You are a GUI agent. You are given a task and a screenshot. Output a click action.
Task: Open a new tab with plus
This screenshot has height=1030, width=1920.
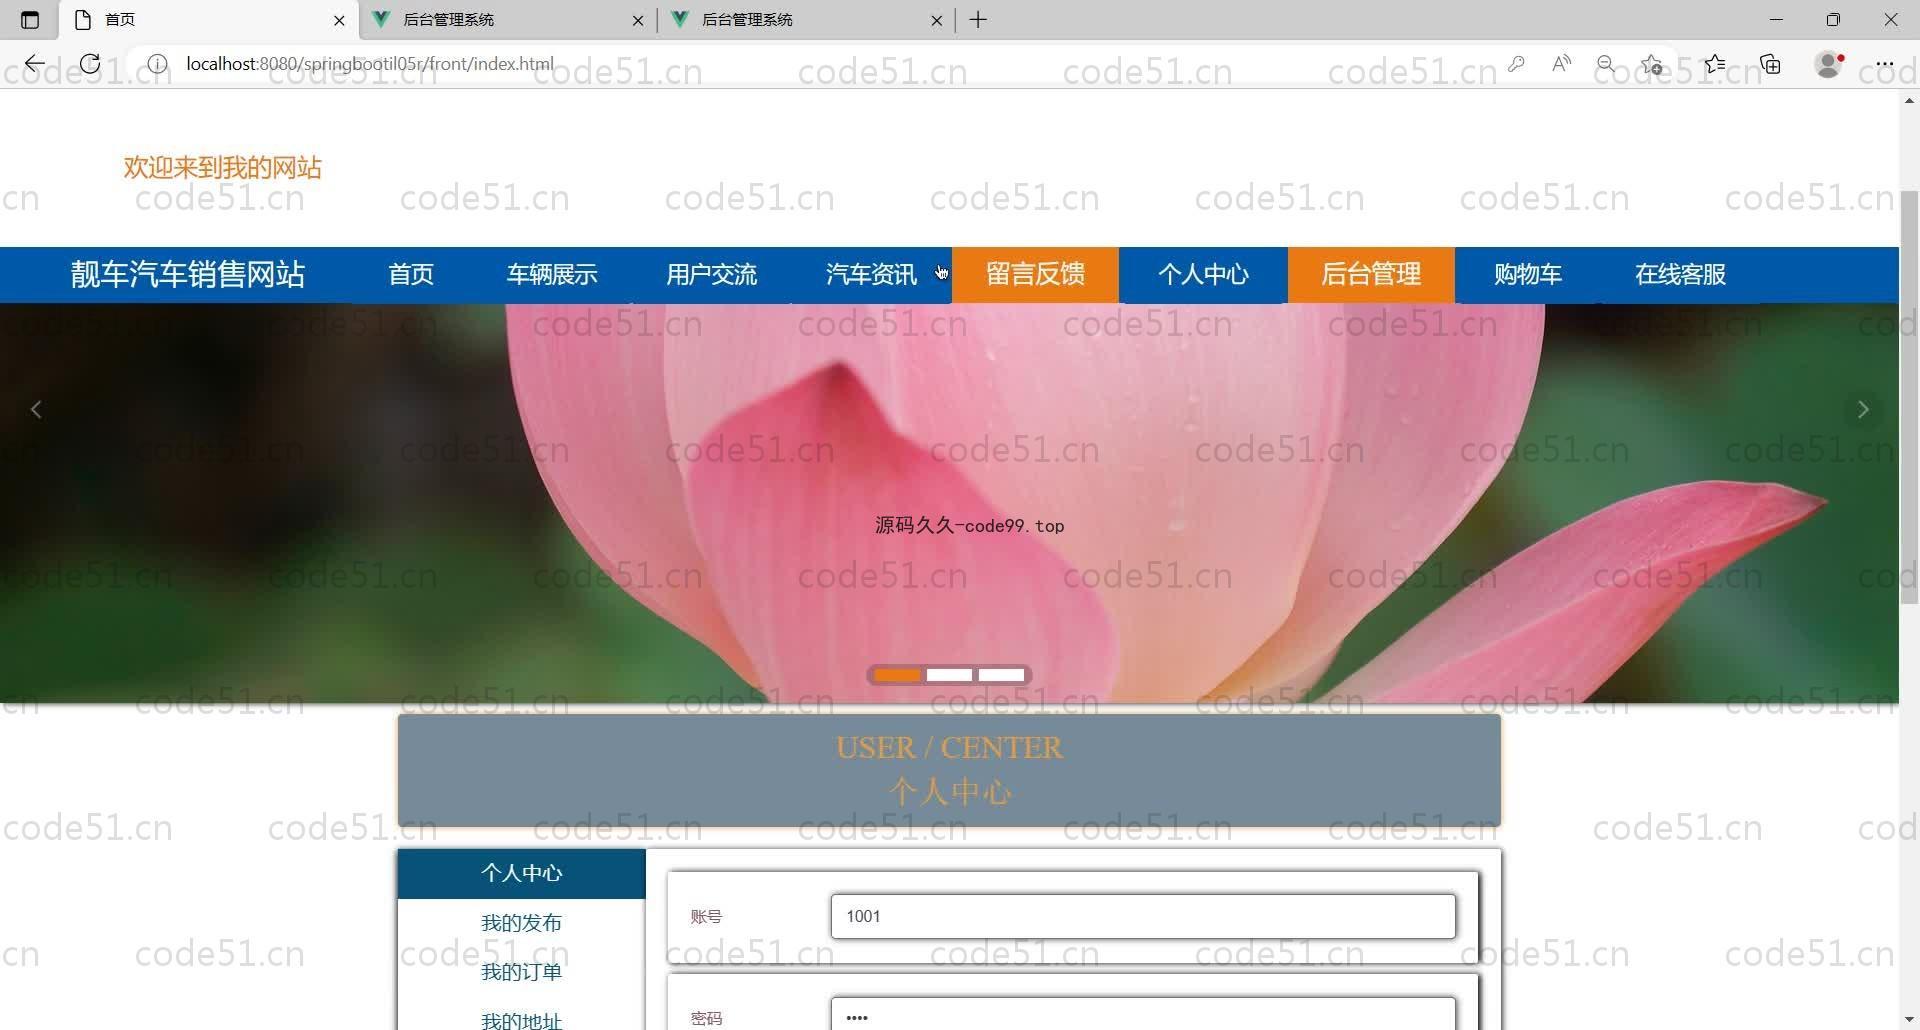[x=978, y=20]
